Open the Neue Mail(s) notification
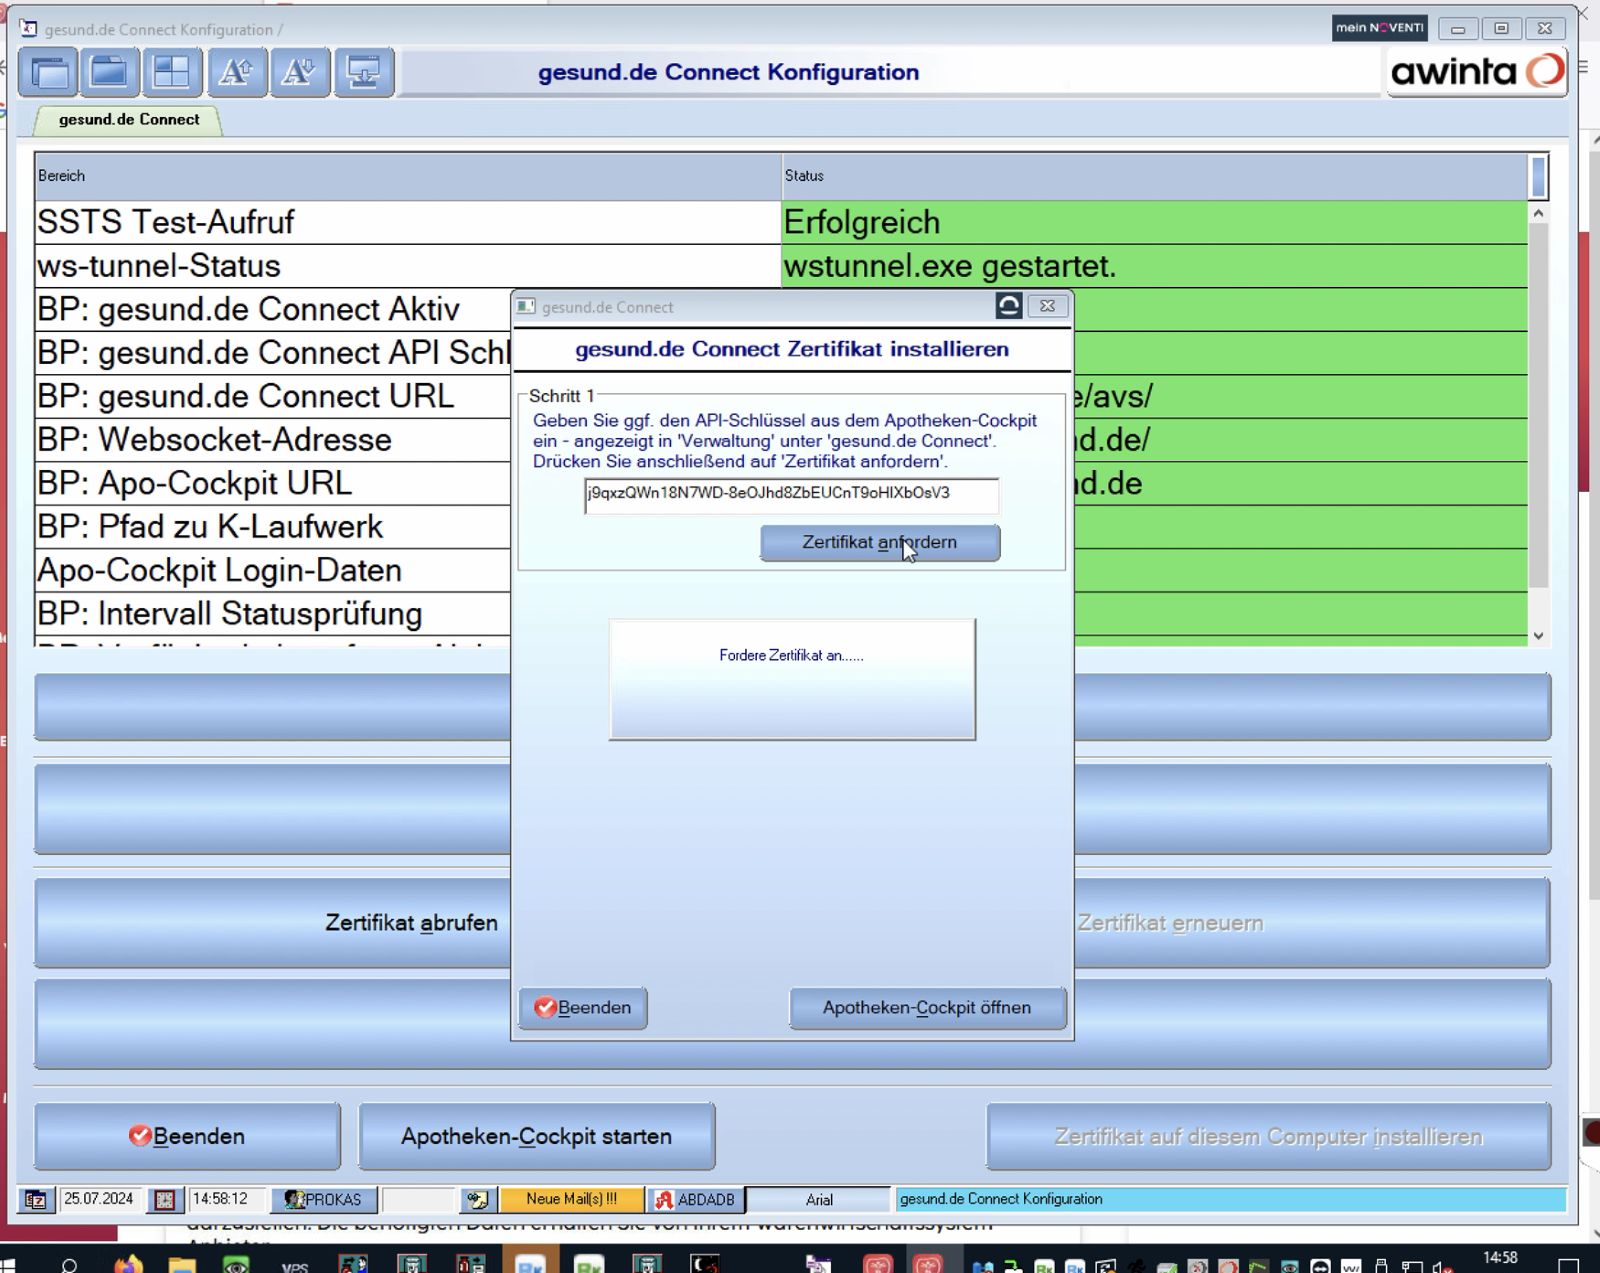This screenshot has width=1600, height=1273. pos(571,1199)
